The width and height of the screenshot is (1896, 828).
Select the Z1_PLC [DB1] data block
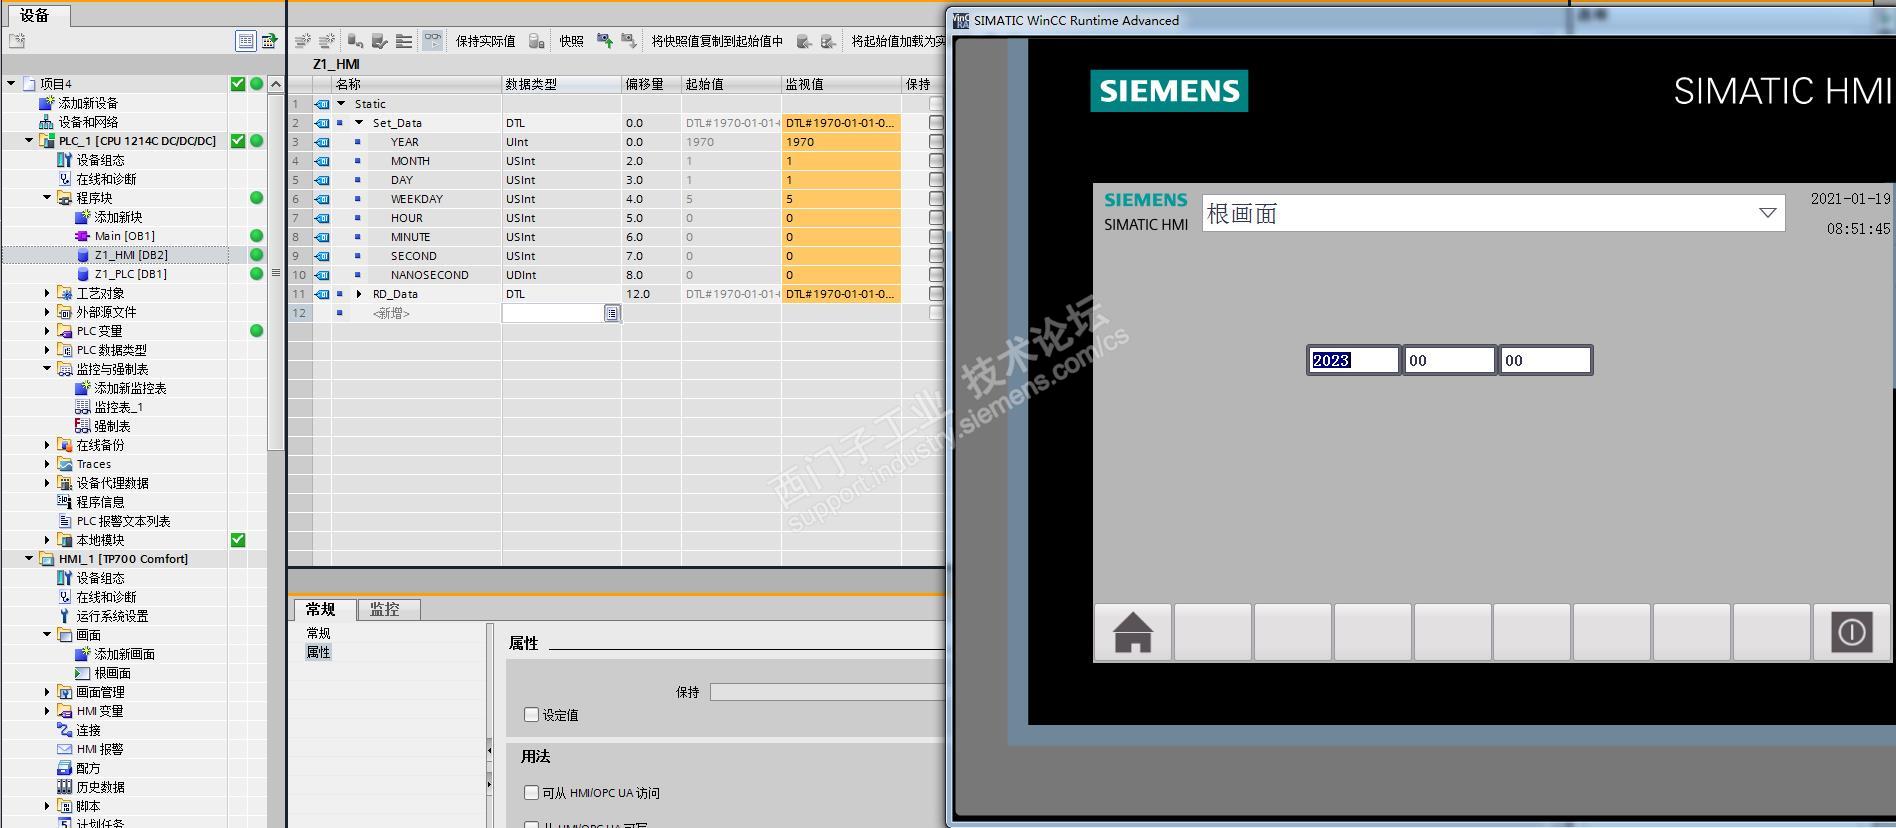(x=130, y=274)
